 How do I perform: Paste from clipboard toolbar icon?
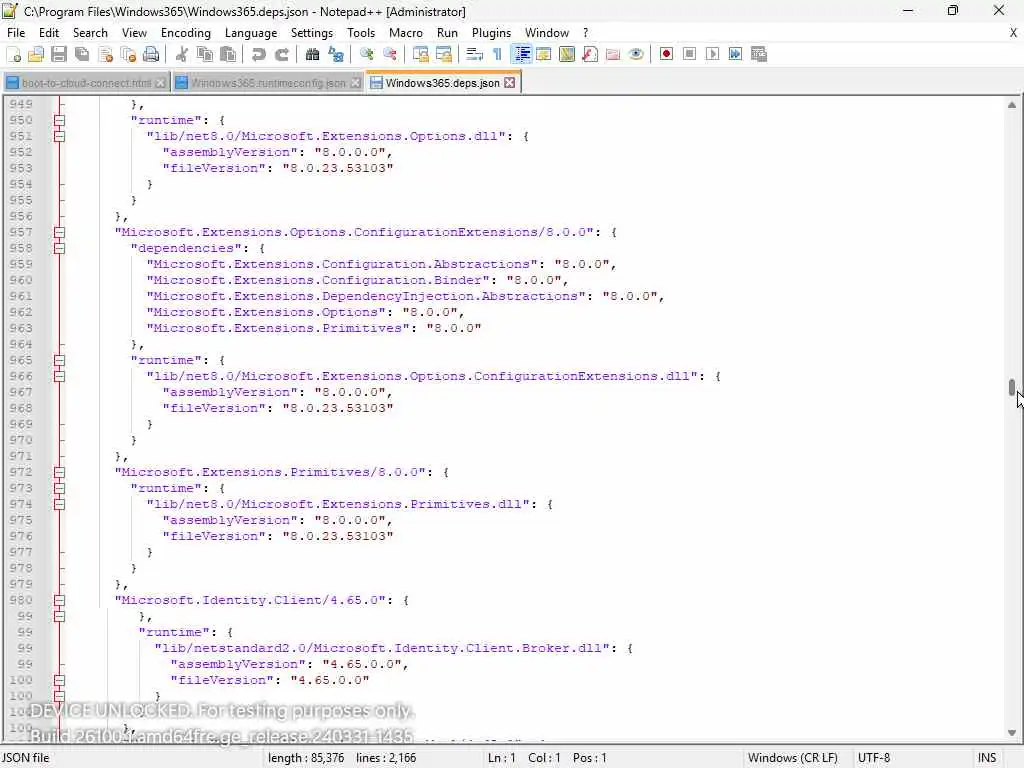coord(228,54)
